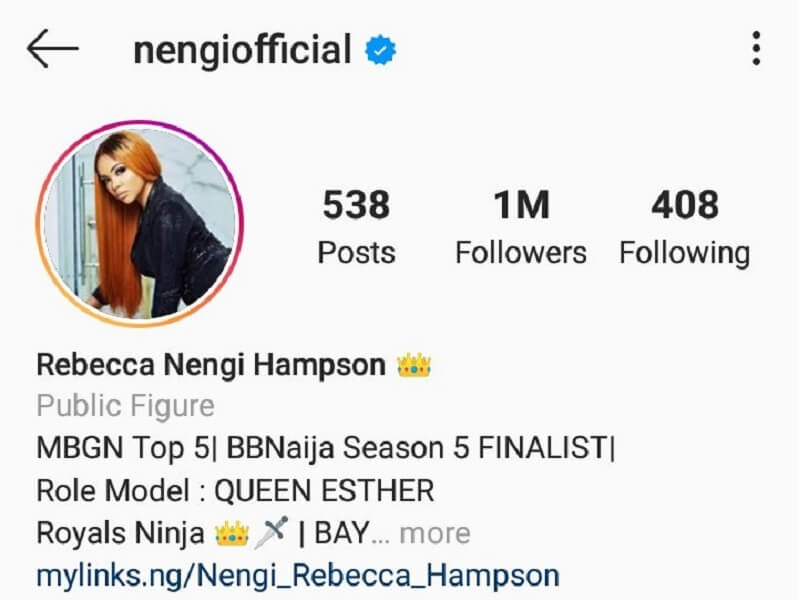Tap the Role Model : QUEEN ESTHER line

pyautogui.click(x=236, y=491)
